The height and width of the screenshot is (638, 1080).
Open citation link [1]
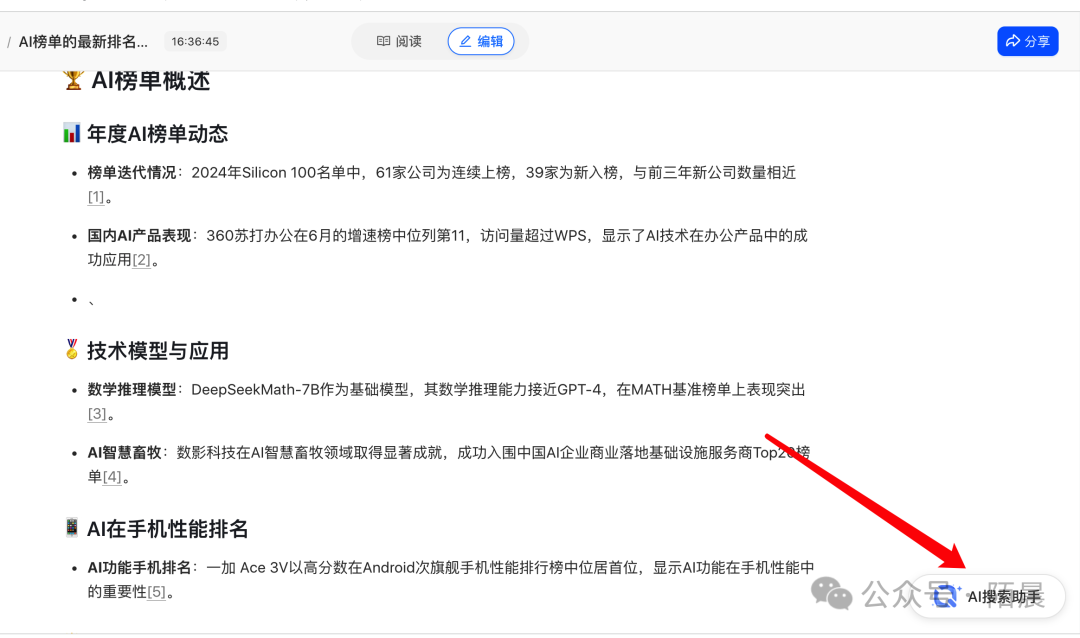96,197
